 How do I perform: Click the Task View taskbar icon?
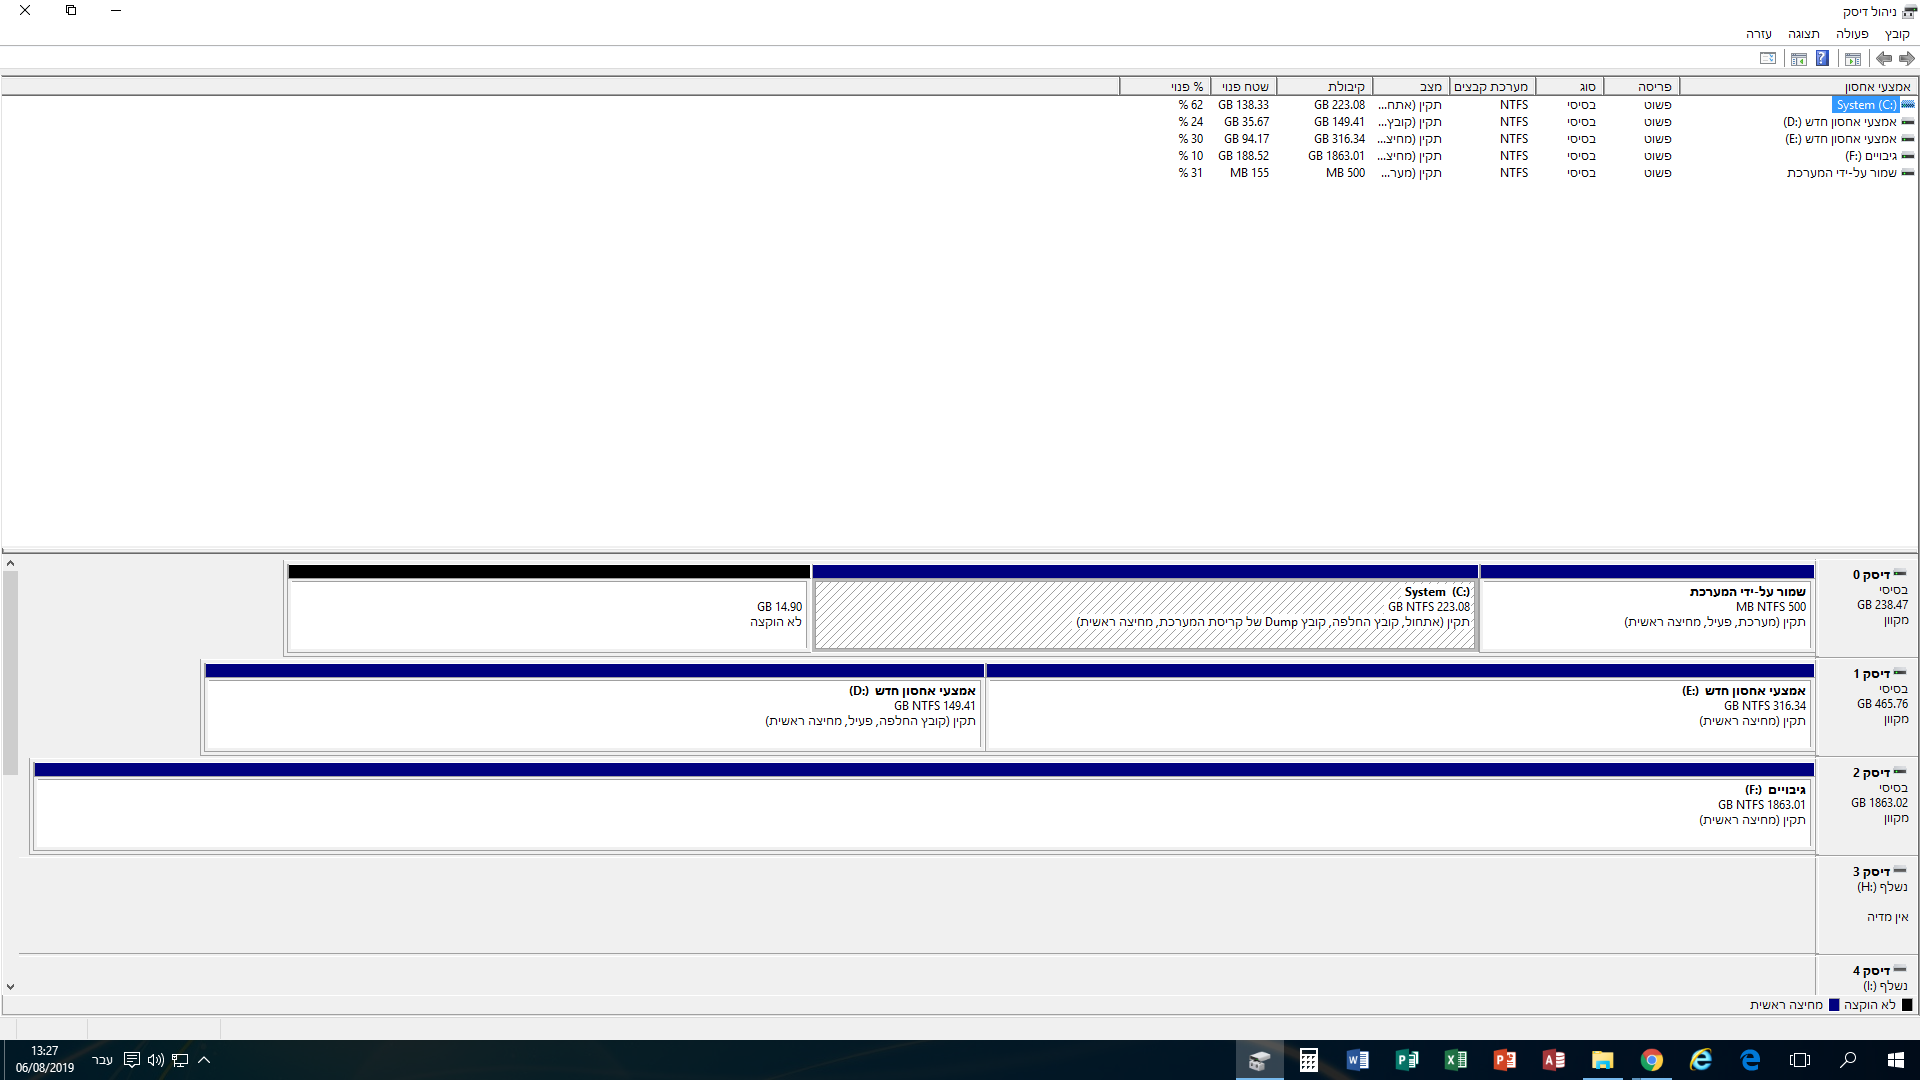point(1799,1060)
